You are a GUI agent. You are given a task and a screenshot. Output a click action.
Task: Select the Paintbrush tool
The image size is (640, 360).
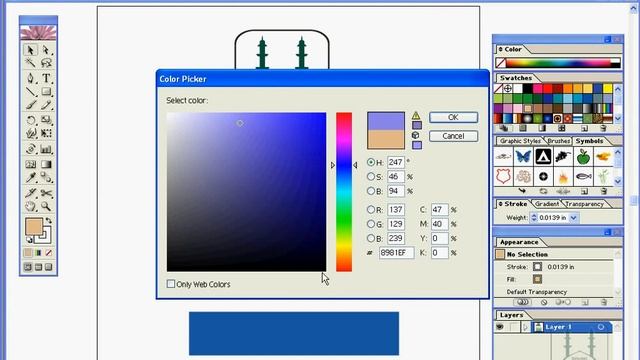click(30, 105)
